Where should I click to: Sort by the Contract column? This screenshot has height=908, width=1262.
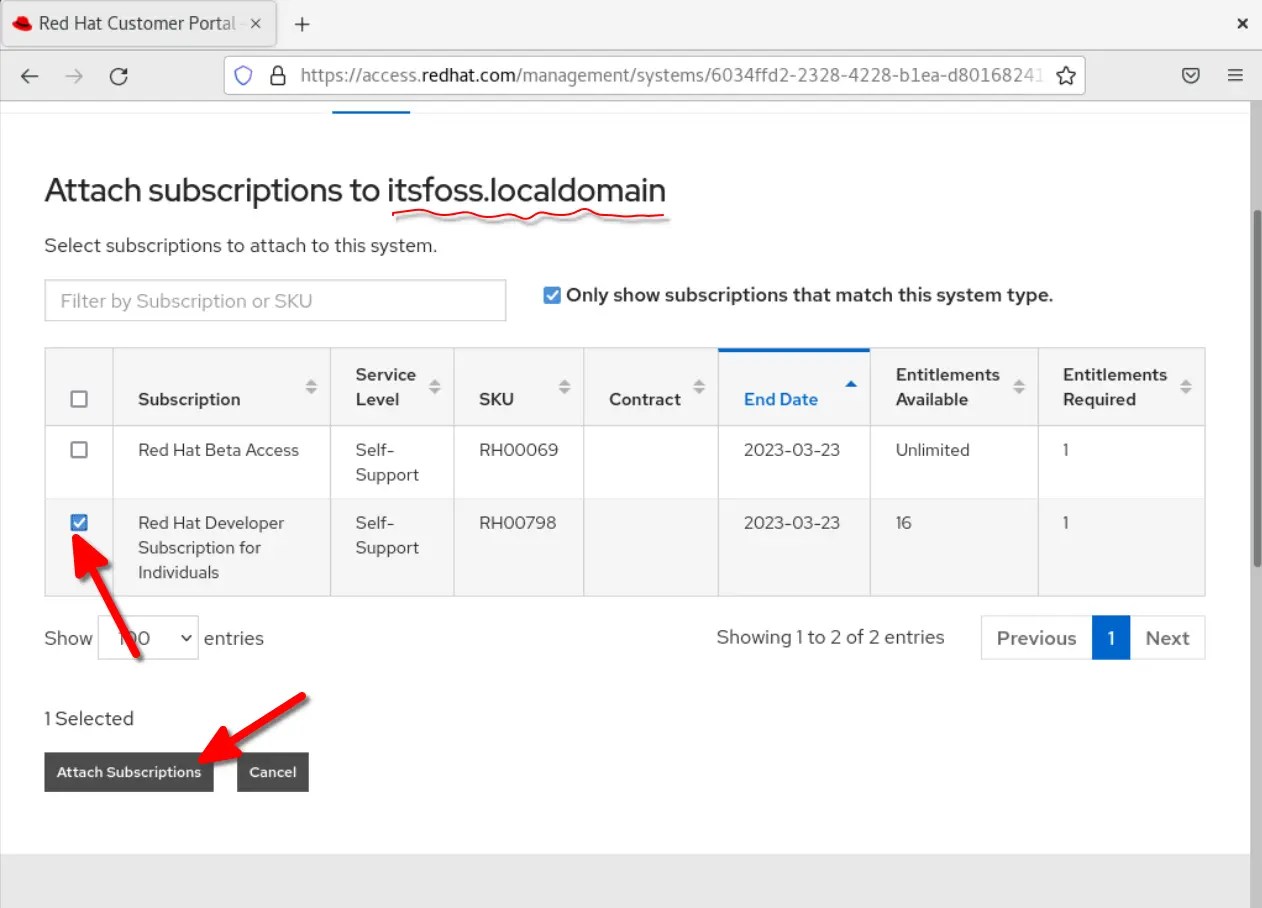point(651,387)
